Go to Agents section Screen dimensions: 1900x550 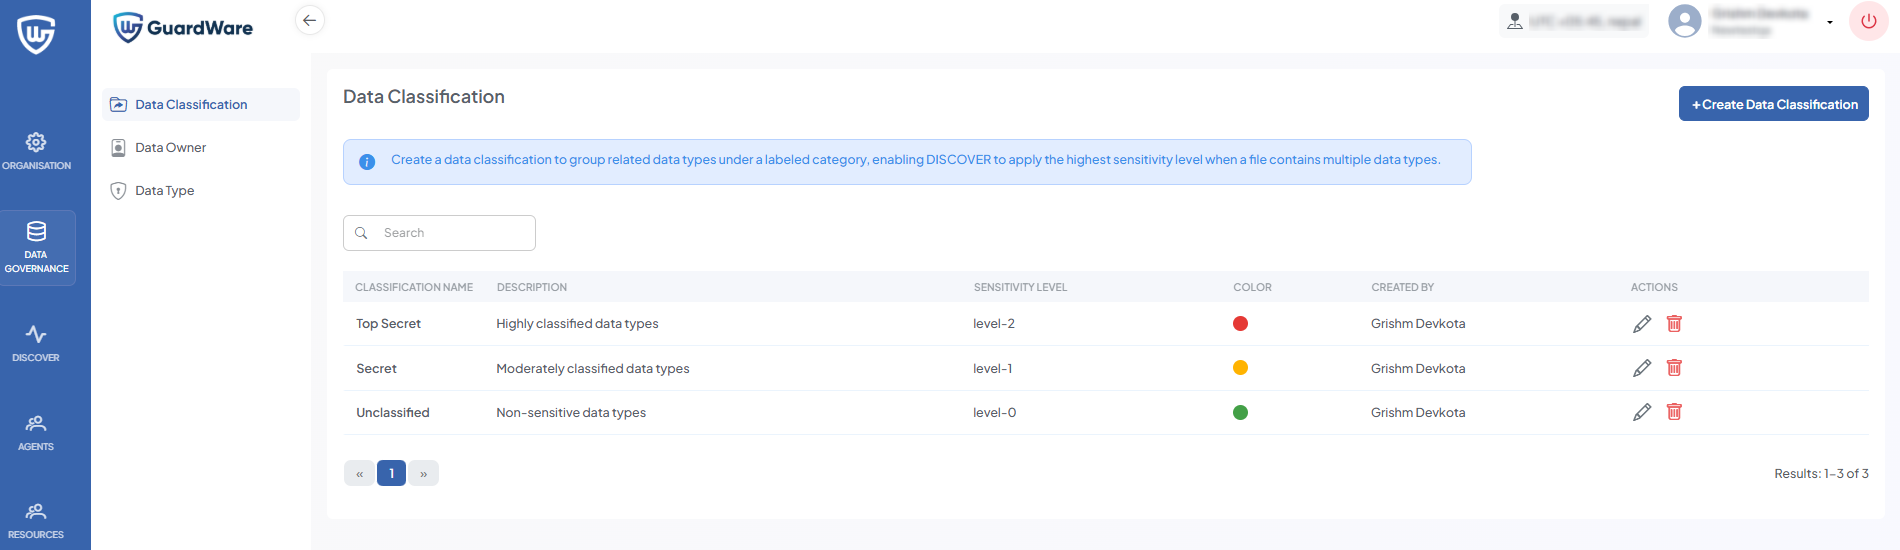click(36, 431)
